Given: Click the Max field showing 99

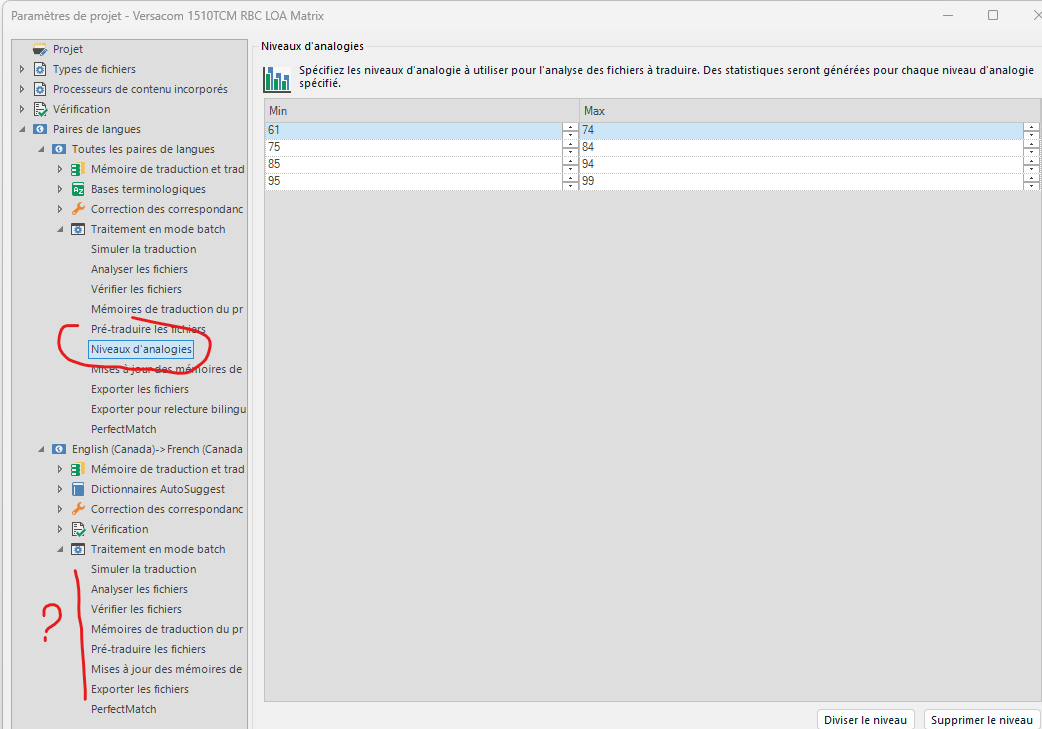Looking at the screenshot, I should 801,181.
